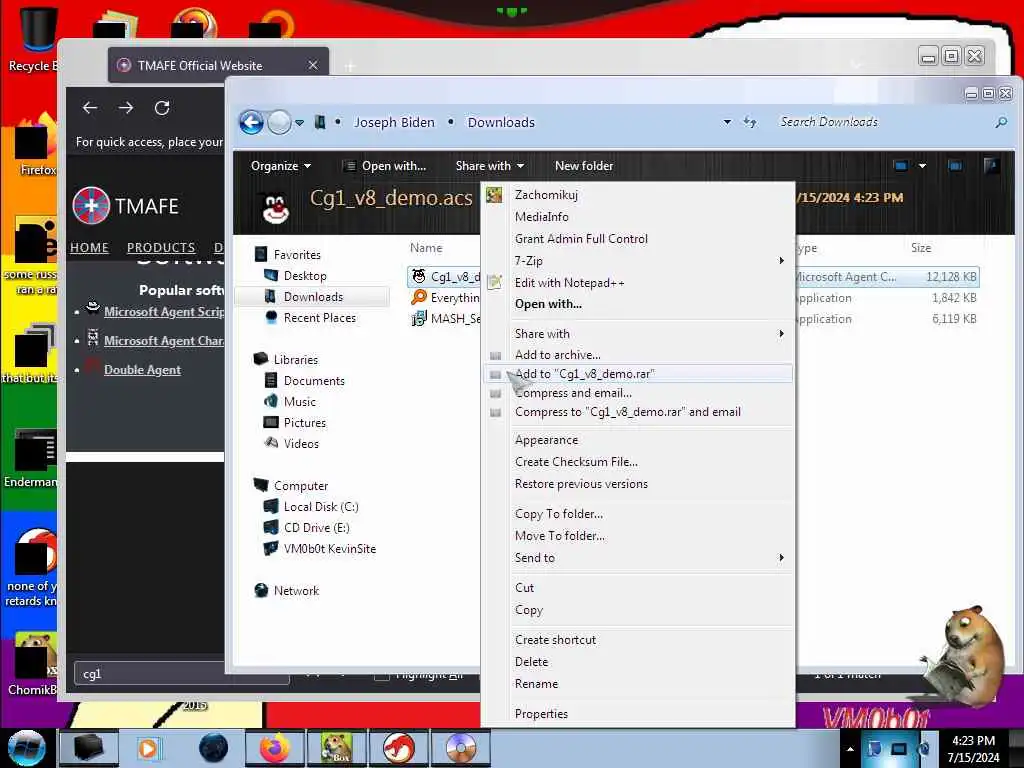The width and height of the screenshot is (1024, 768).
Task: Open the Videos library
Action: pyautogui.click(x=292, y=443)
